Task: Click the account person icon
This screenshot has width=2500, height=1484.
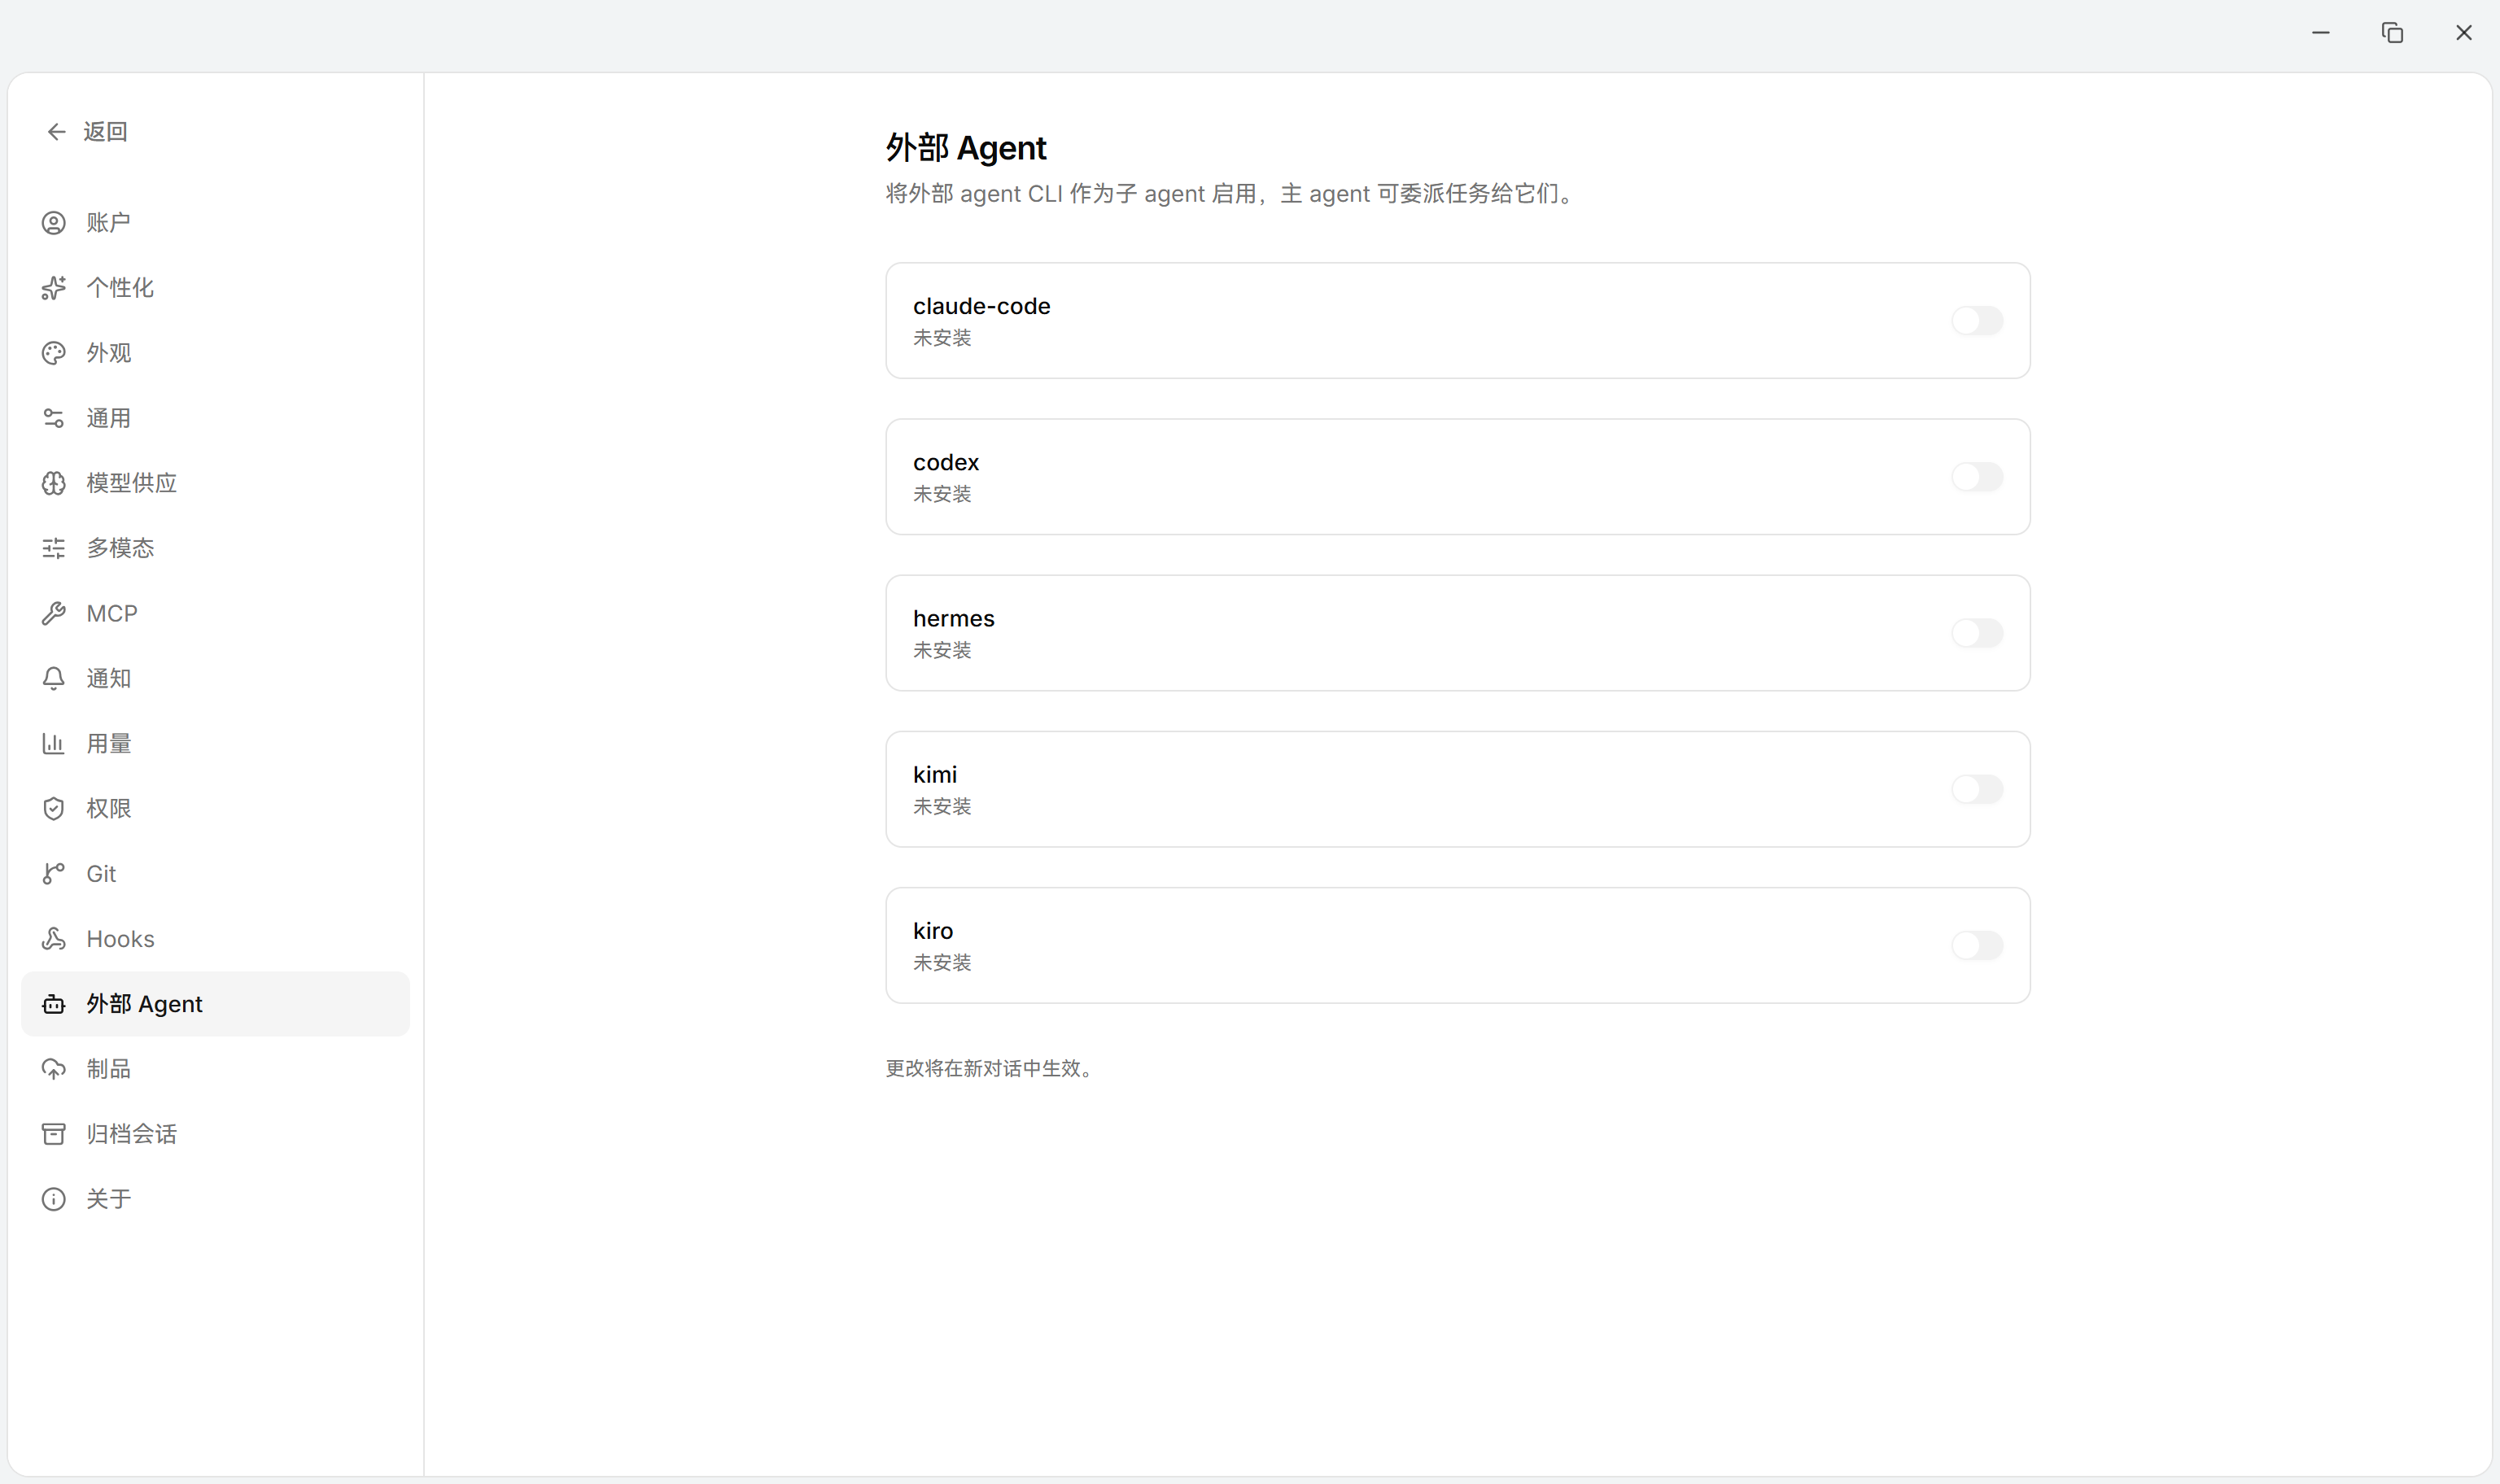Action: tap(54, 222)
